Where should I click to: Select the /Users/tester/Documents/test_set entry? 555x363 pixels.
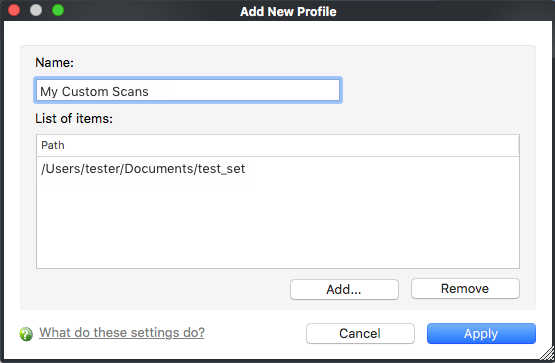(278, 169)
